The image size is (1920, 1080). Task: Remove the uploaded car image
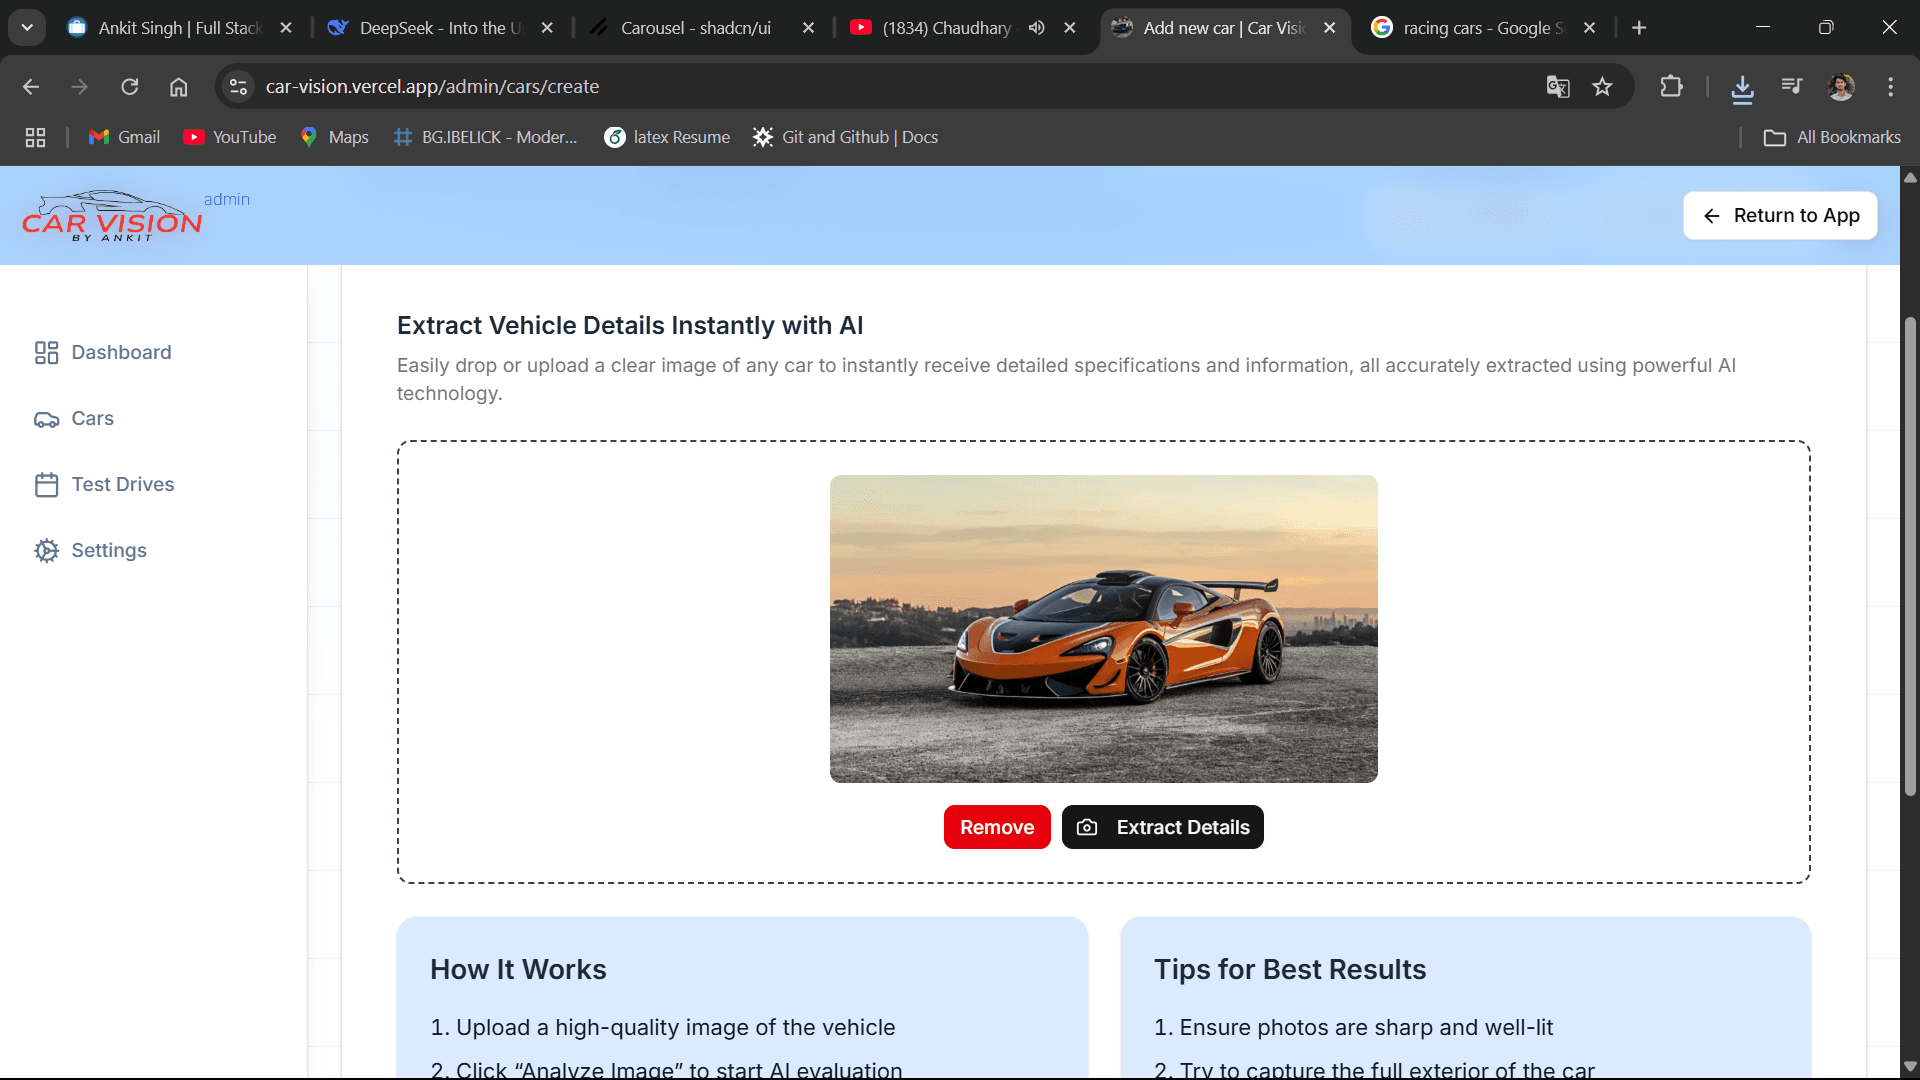coord(997,827)
